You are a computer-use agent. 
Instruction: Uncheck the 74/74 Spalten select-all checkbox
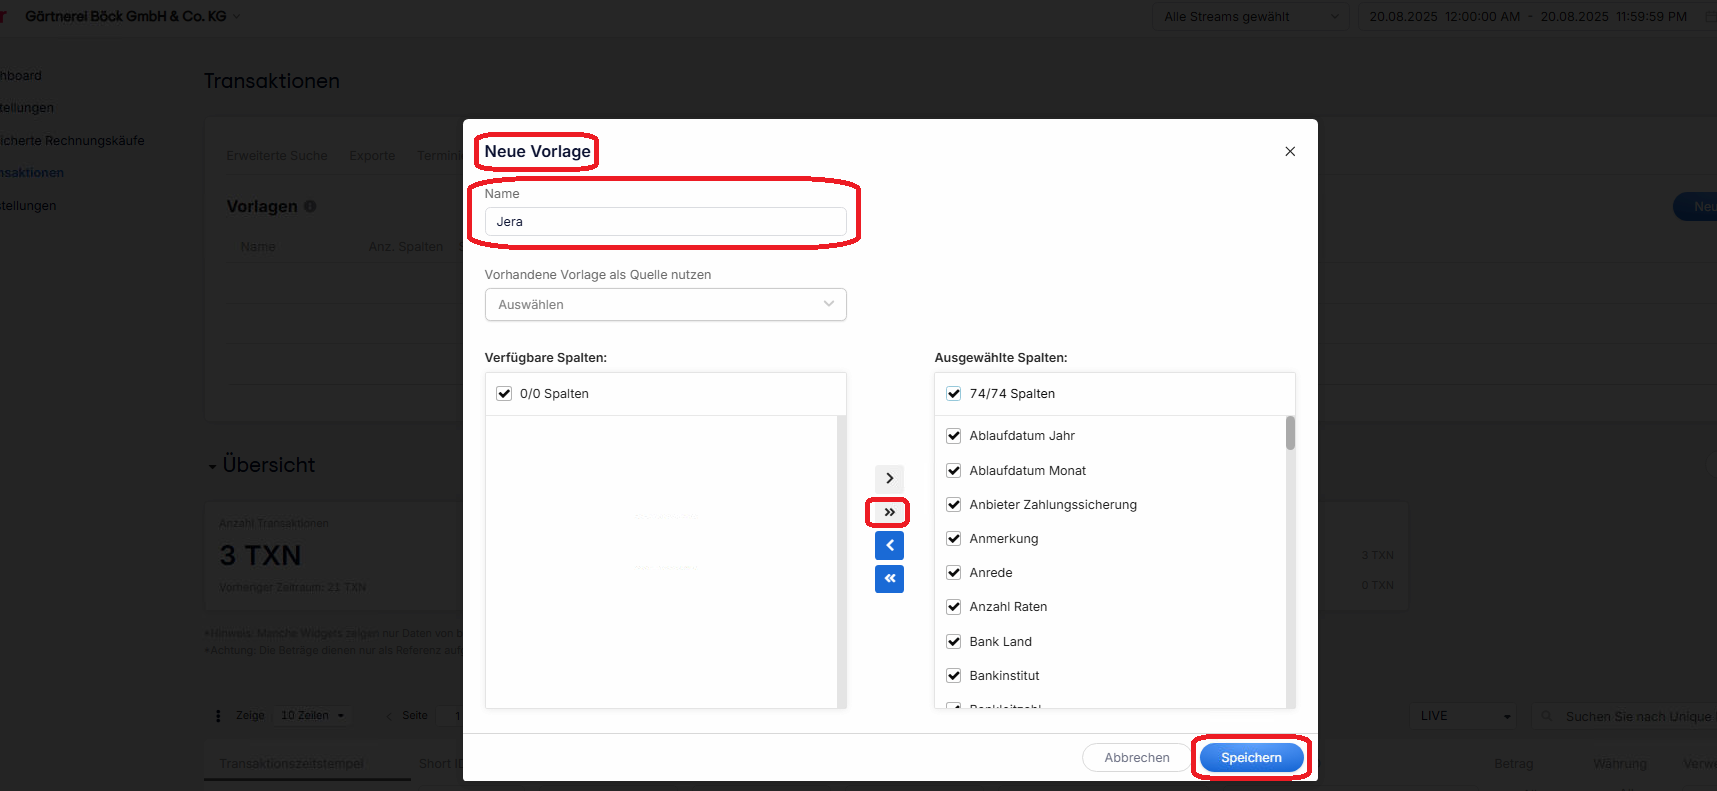pos(954,394)
